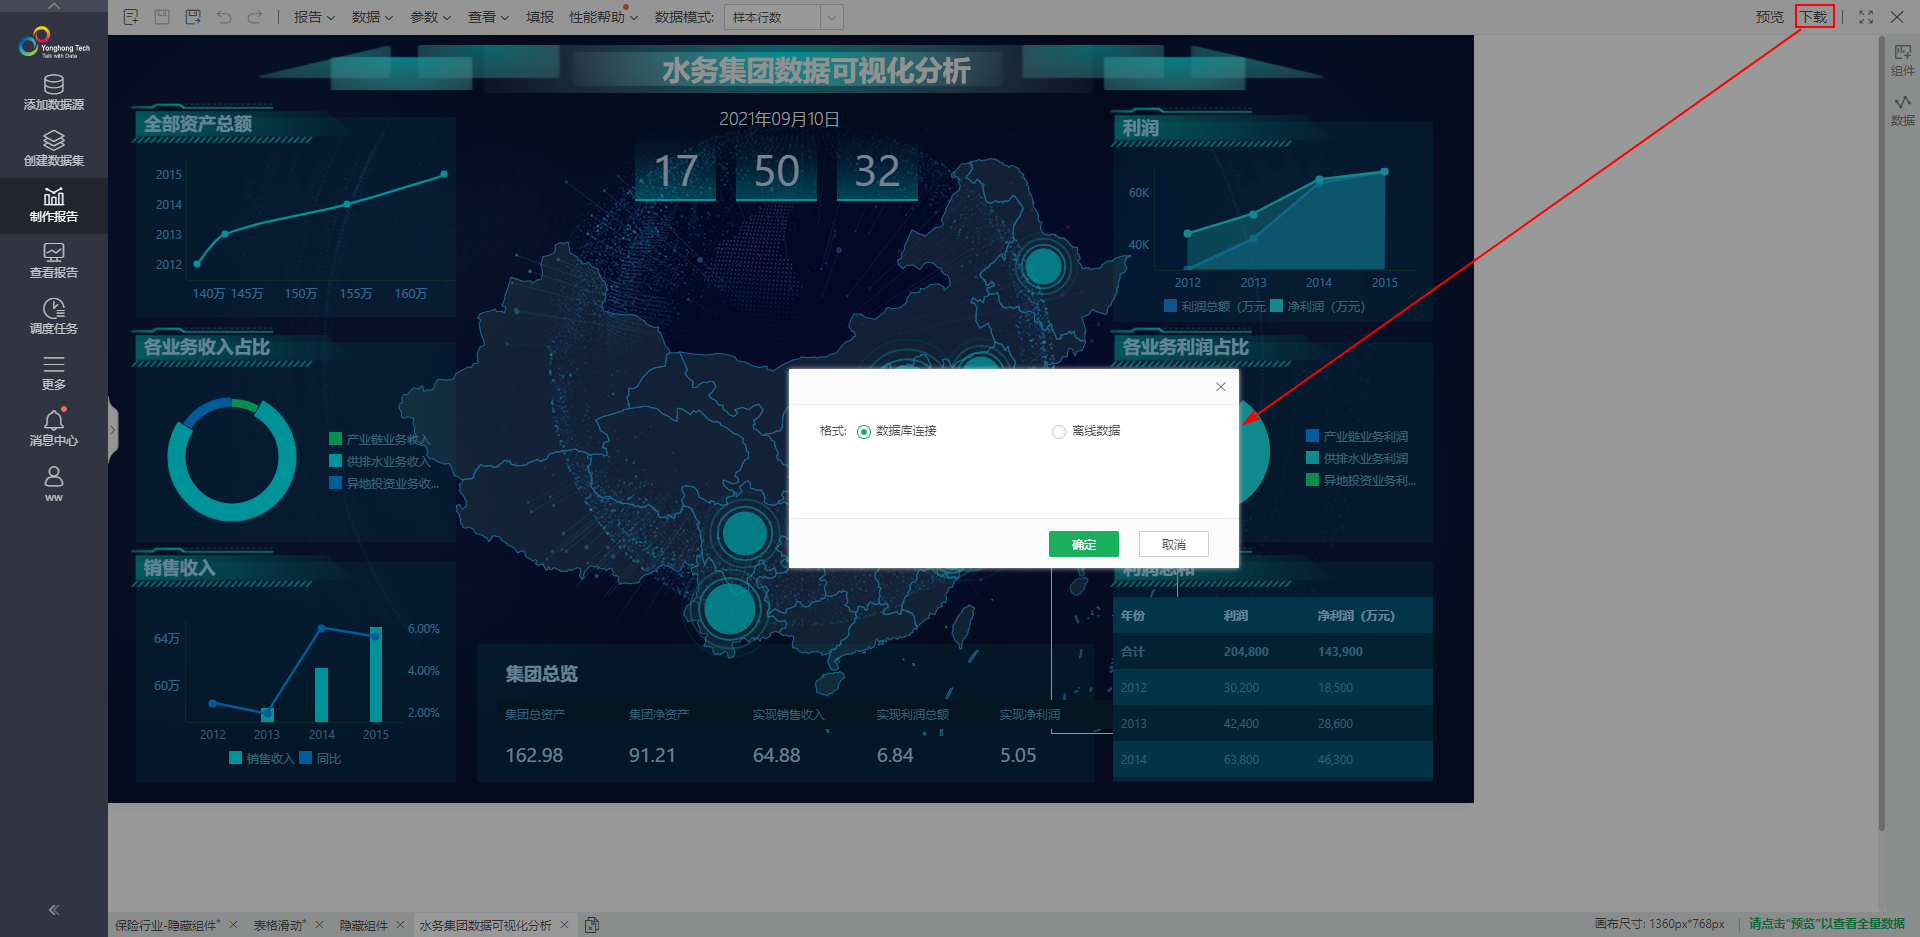Open 添加数据源 in the left sidebar
Viewport: 1920px width, 937px height.
pos(53,92)
